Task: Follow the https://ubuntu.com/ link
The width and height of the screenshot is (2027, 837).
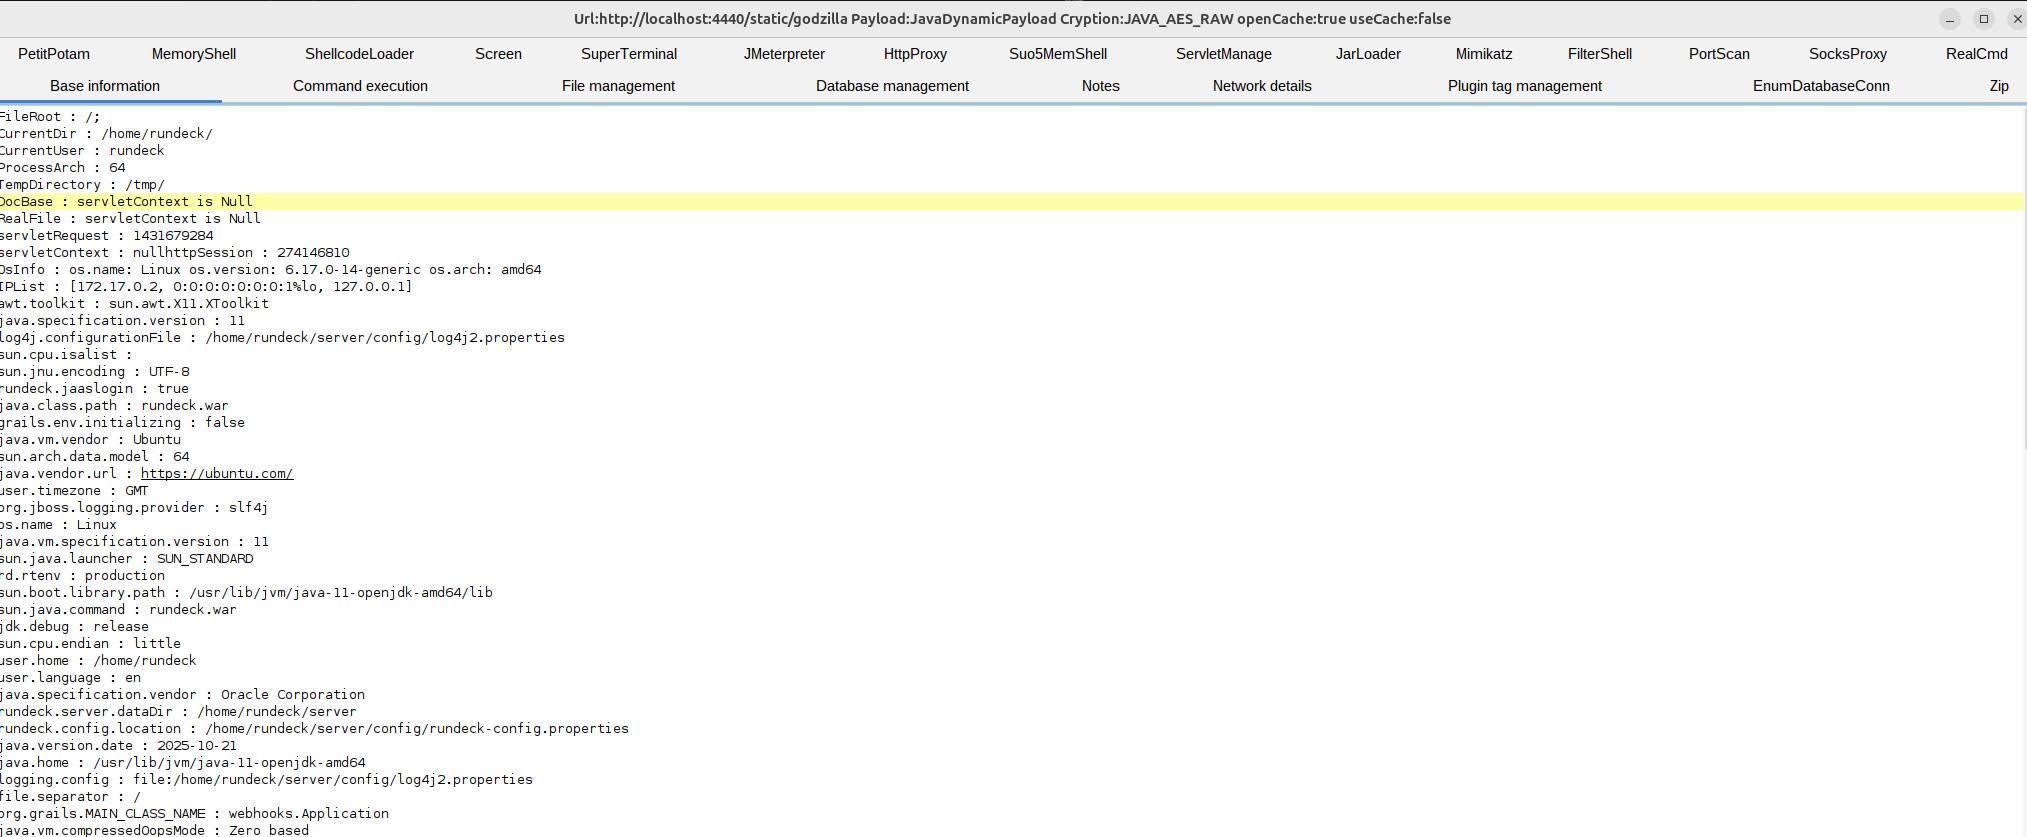Action: coord(217,474)
